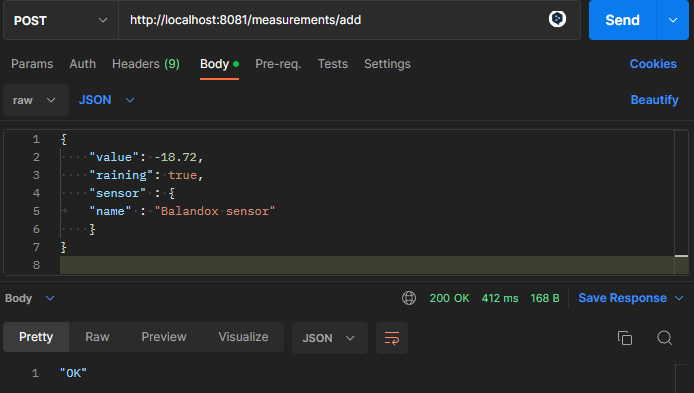Image resolution: width=694 pixels, height=393 pixels.
Task: Open the Pre-req. tab
Action: point(278,64)
